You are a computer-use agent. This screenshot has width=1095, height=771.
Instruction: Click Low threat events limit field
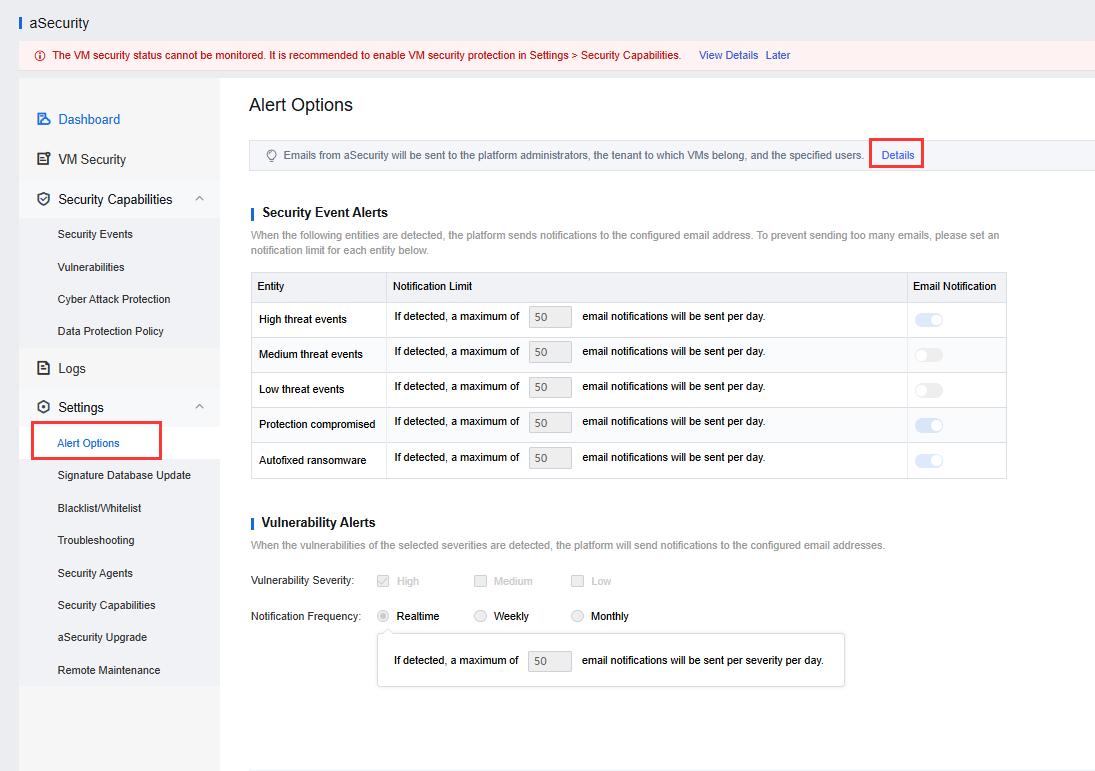coord(550,387)
